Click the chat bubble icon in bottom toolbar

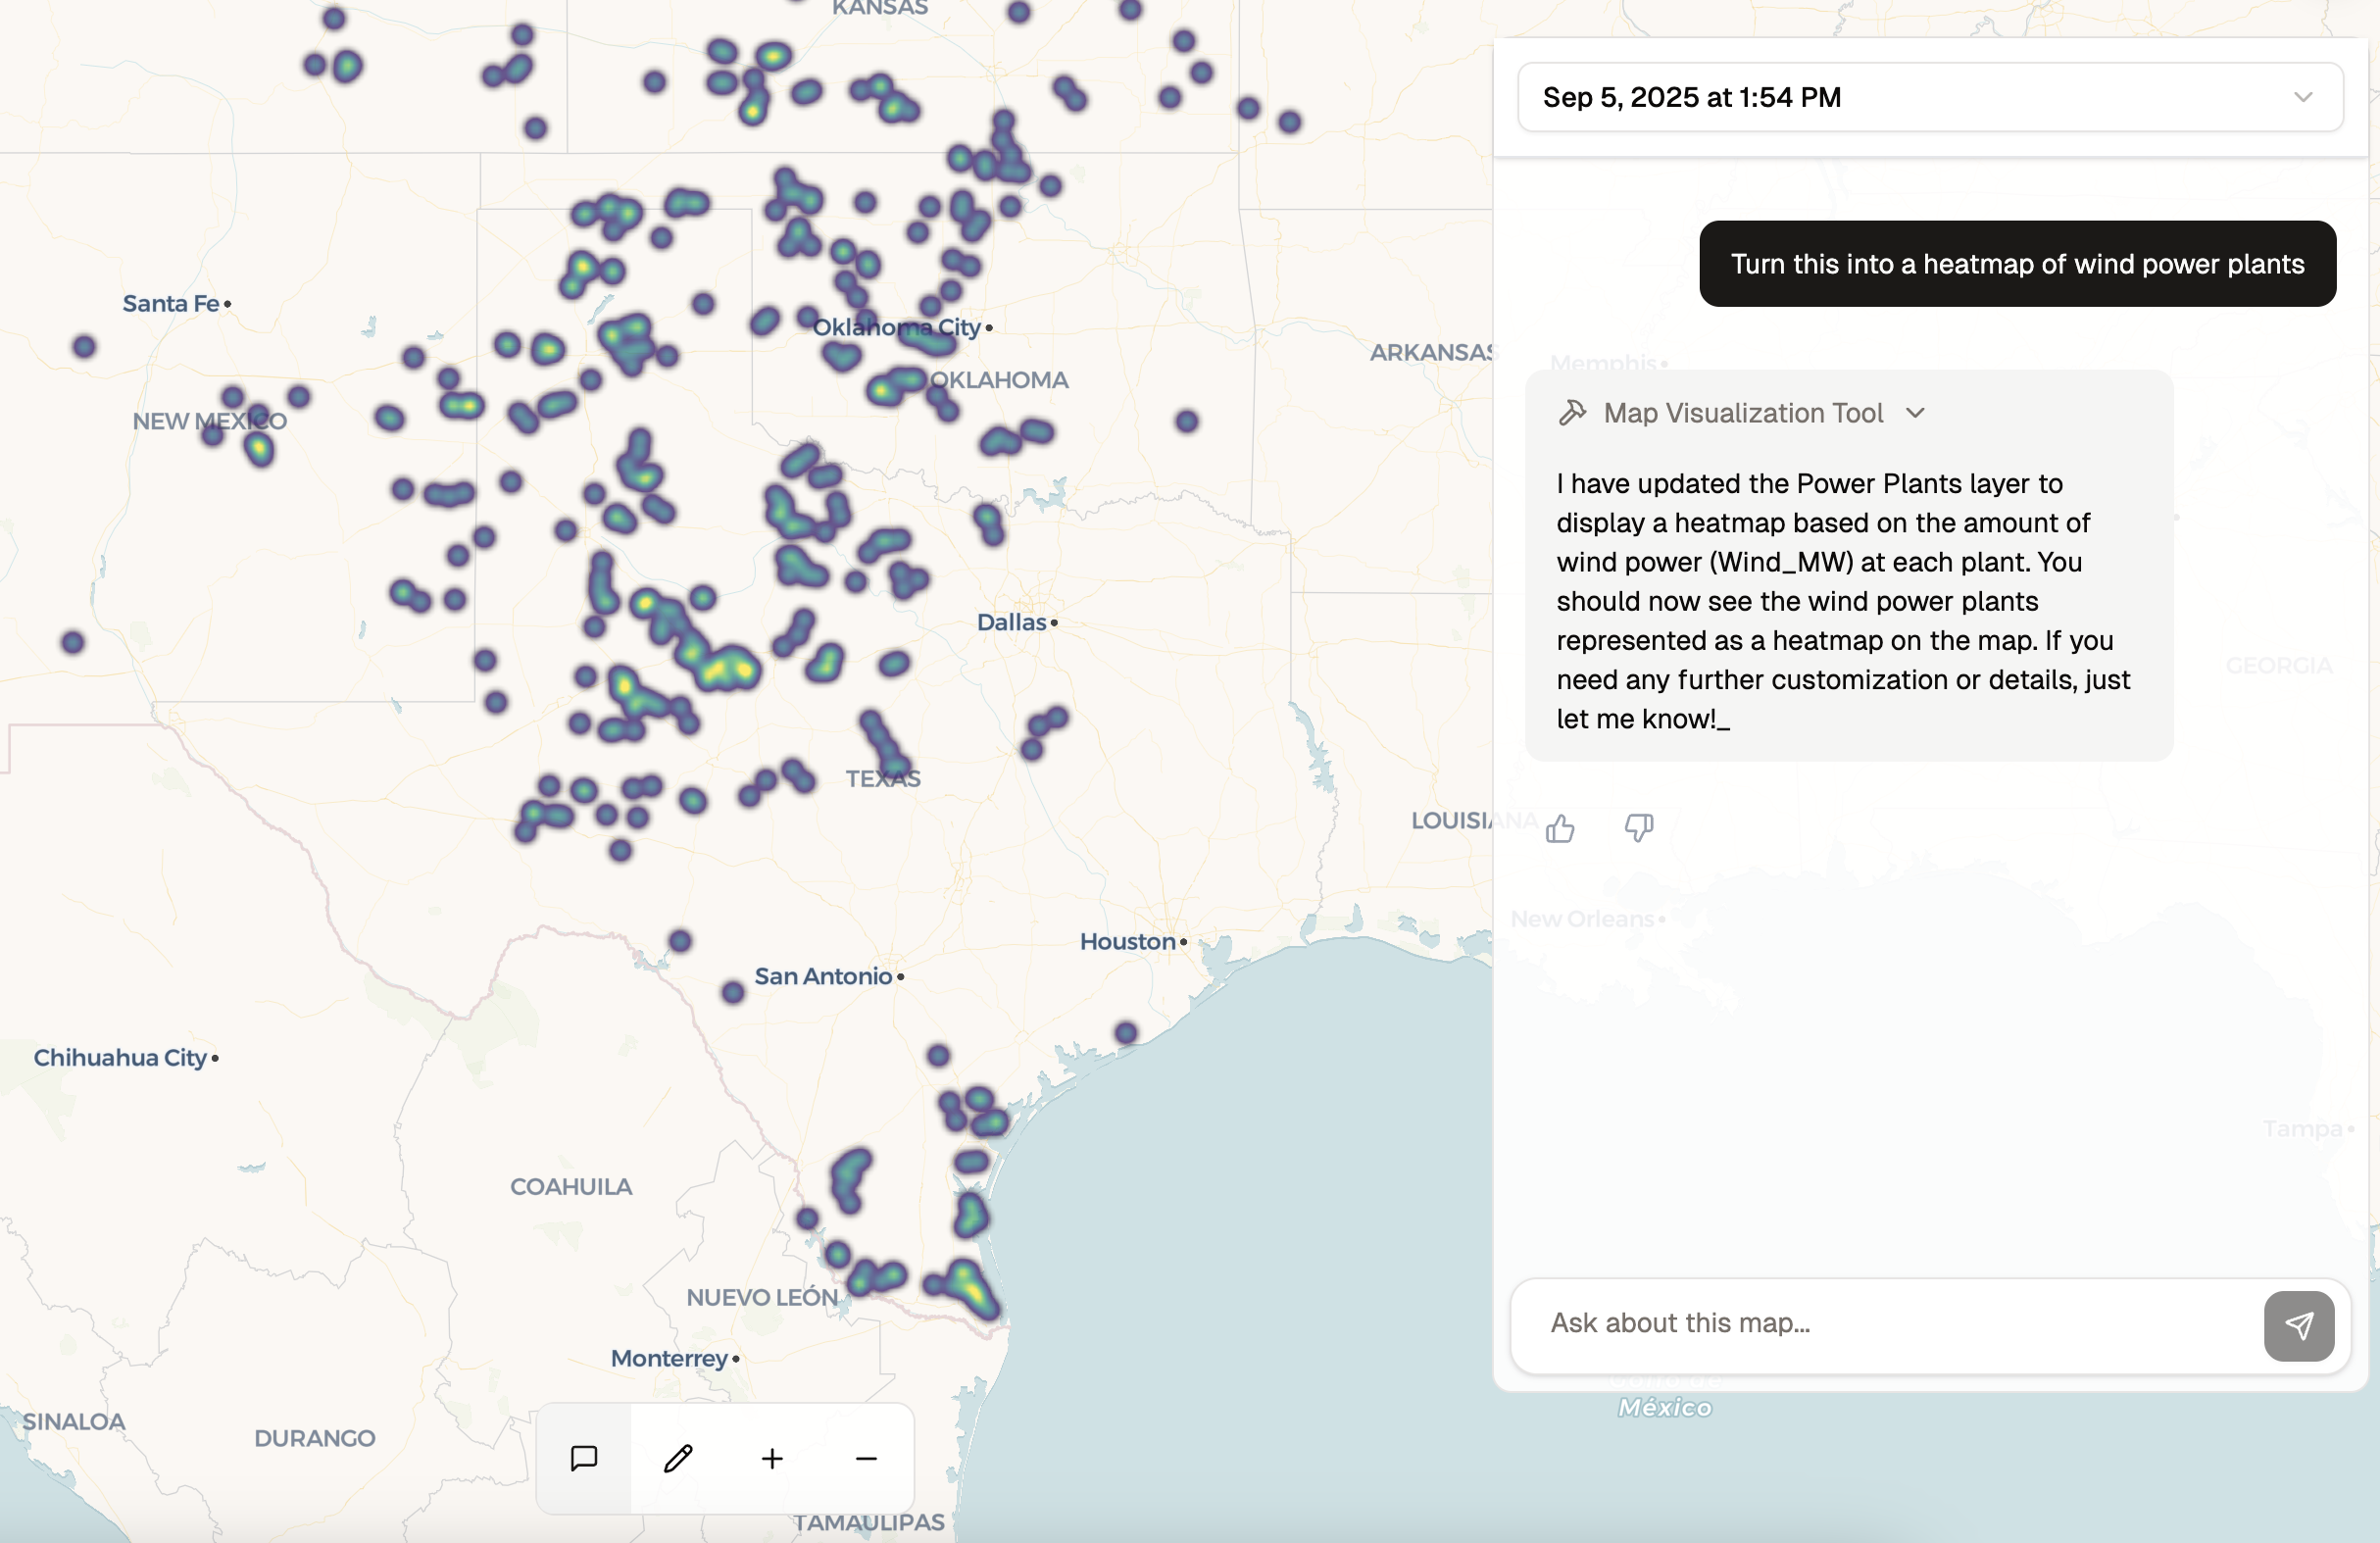[584, 1458]
